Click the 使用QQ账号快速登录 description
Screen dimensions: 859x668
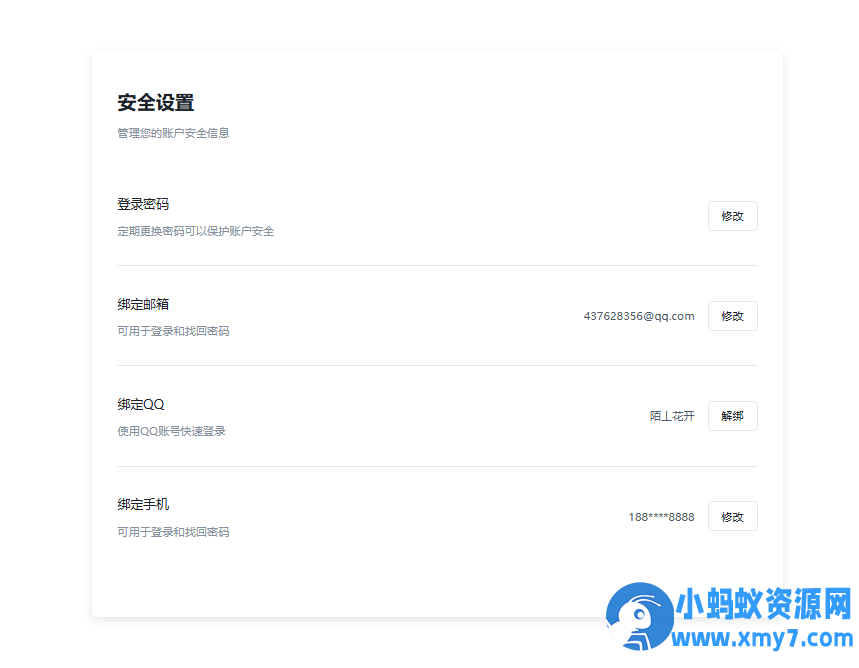coord(171,431)
